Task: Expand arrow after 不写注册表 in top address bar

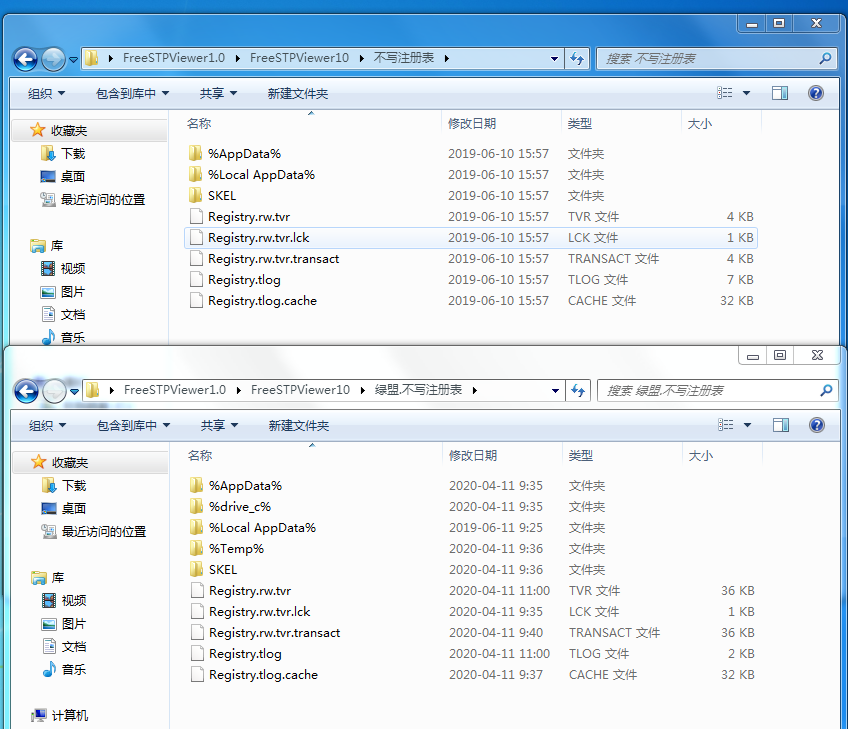Action: point(447,58)
